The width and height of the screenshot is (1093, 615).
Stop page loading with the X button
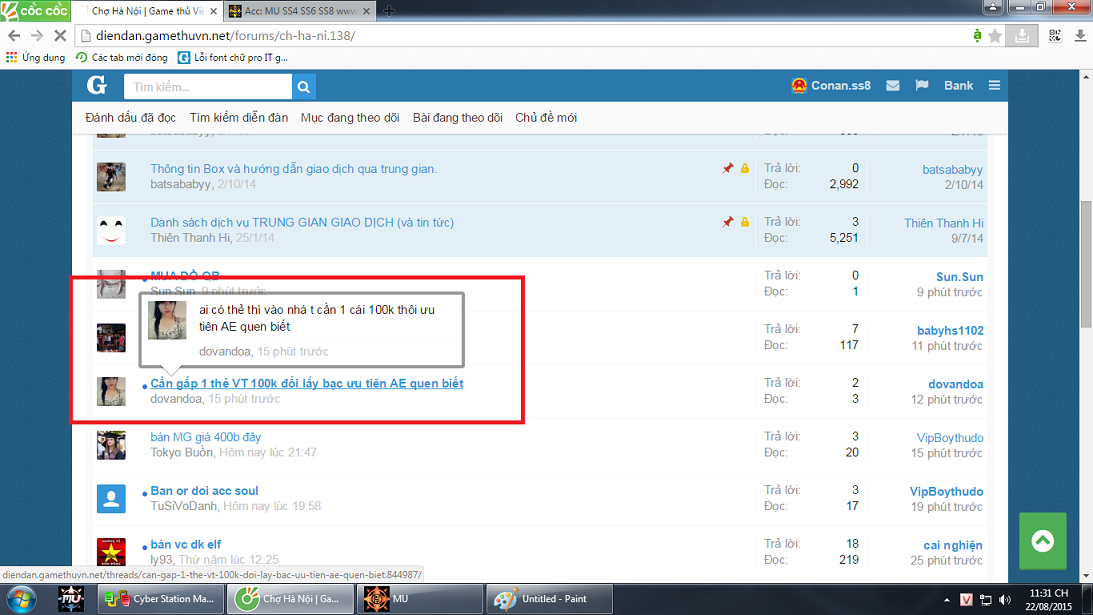(58, 35)
